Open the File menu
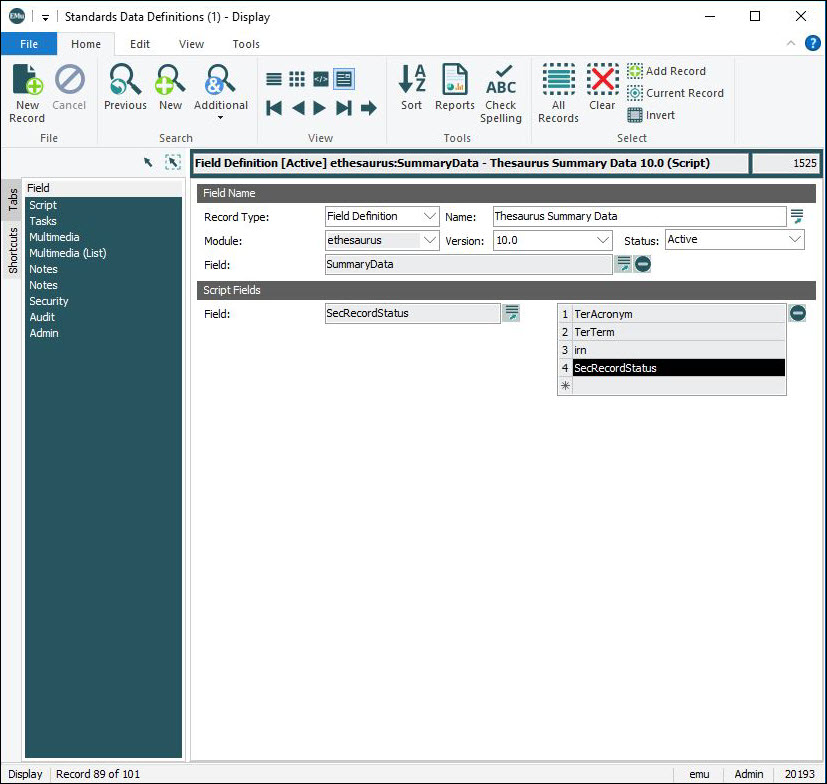 tap(29, 44)
